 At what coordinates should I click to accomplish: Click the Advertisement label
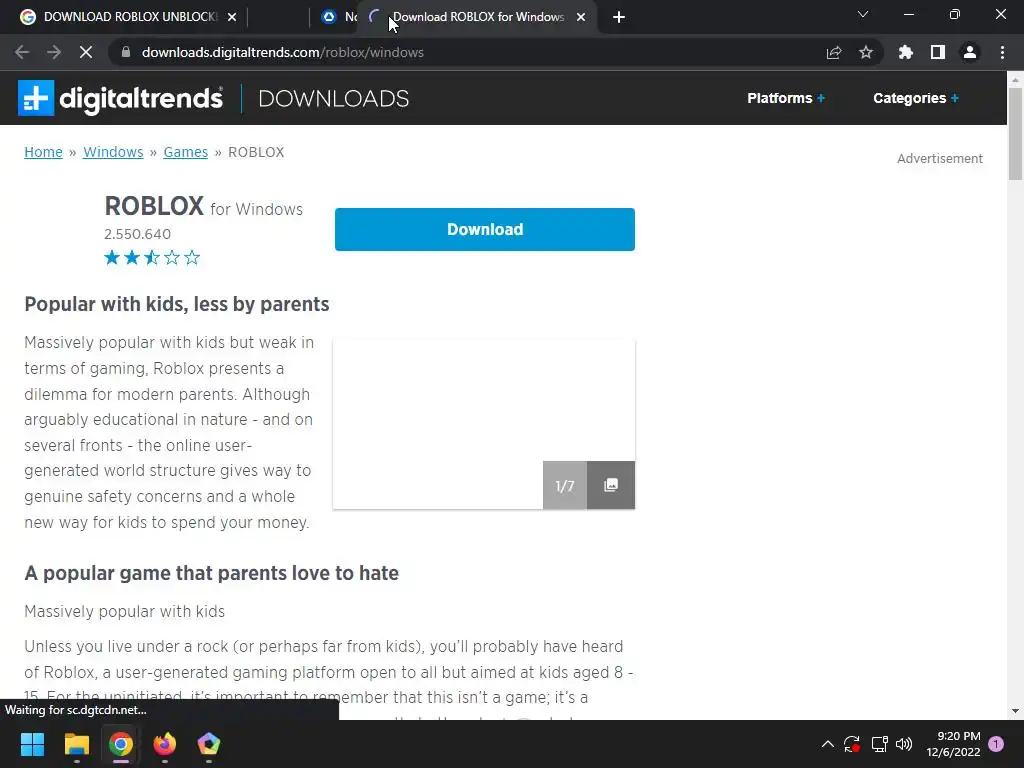[940, 159]
